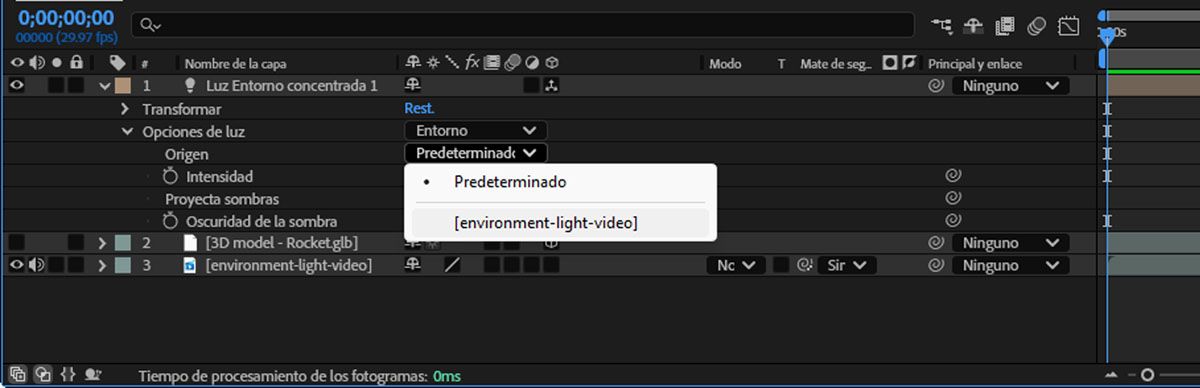
Task: Toggle lock box of Luz Entorno layer
Action: (x=76, y=86)
